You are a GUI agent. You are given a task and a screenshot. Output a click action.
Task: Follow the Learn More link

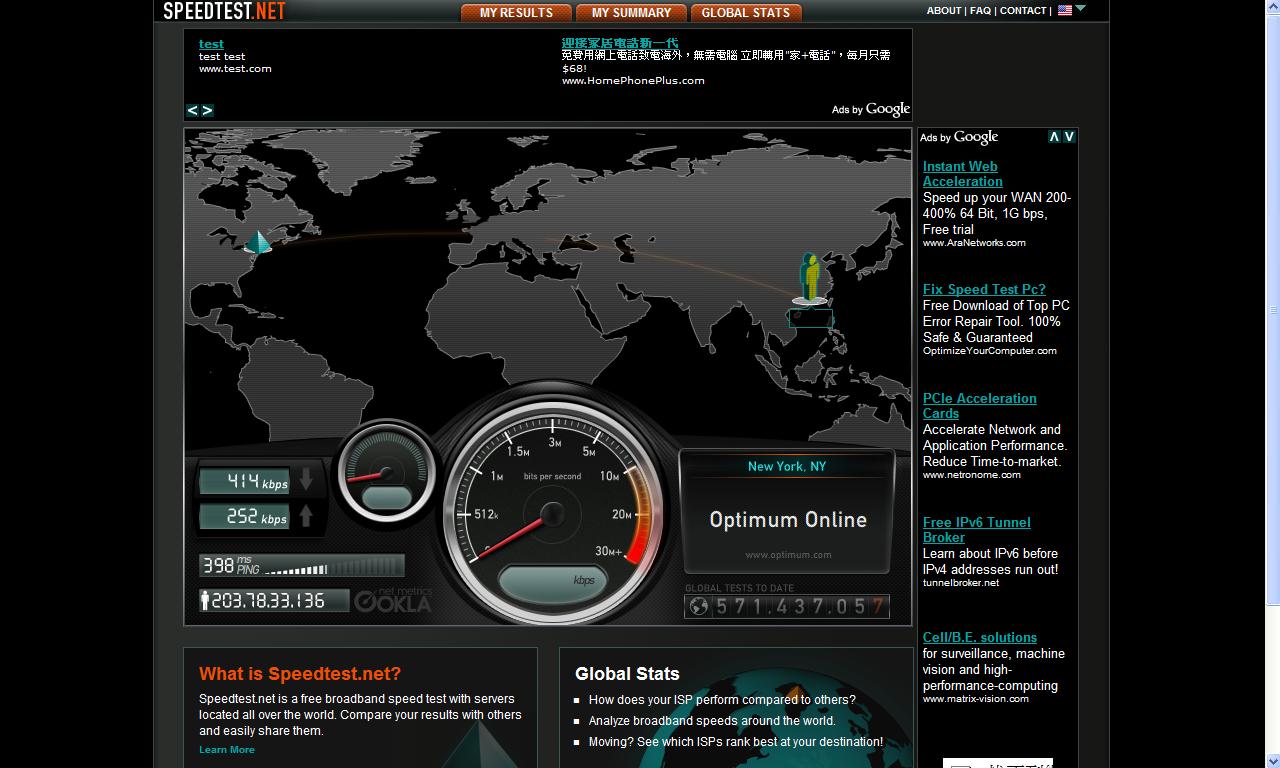(x=227, y=750)
